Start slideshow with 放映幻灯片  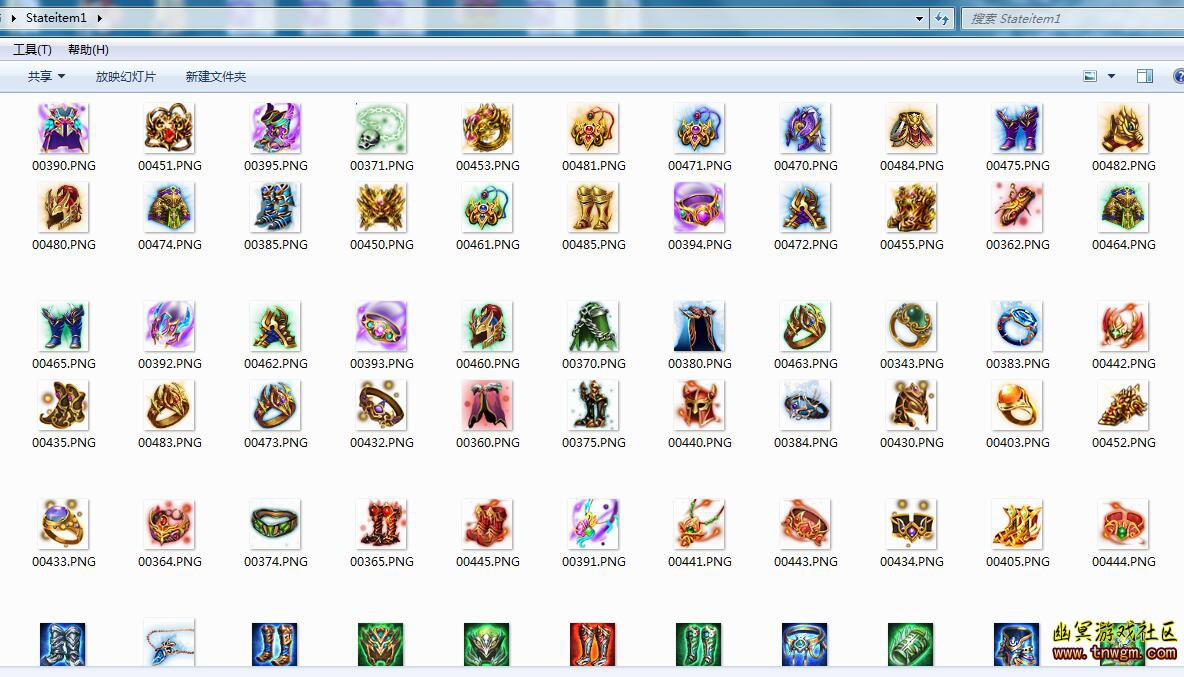coord(125,76)
